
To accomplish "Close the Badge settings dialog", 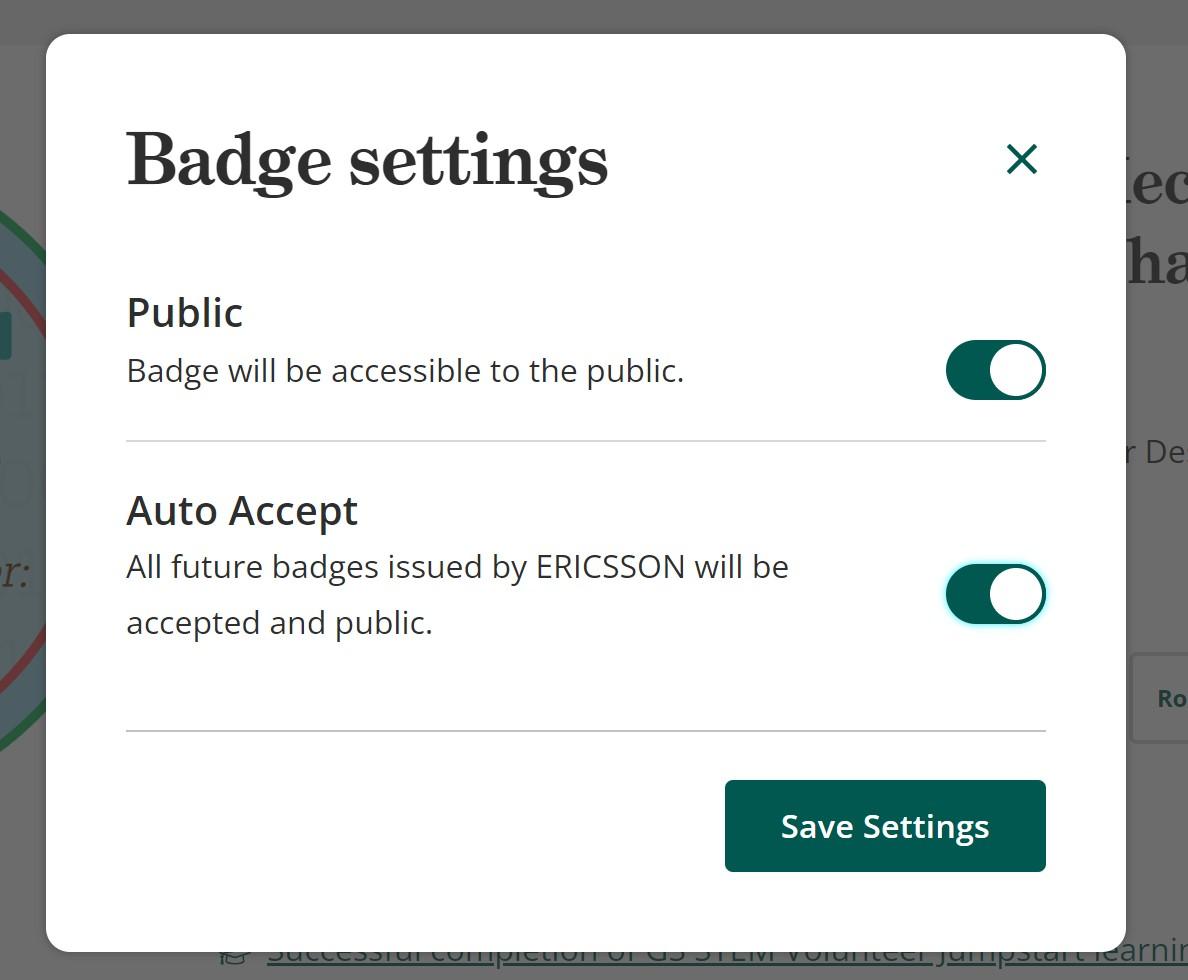I will pos(1021,159).
